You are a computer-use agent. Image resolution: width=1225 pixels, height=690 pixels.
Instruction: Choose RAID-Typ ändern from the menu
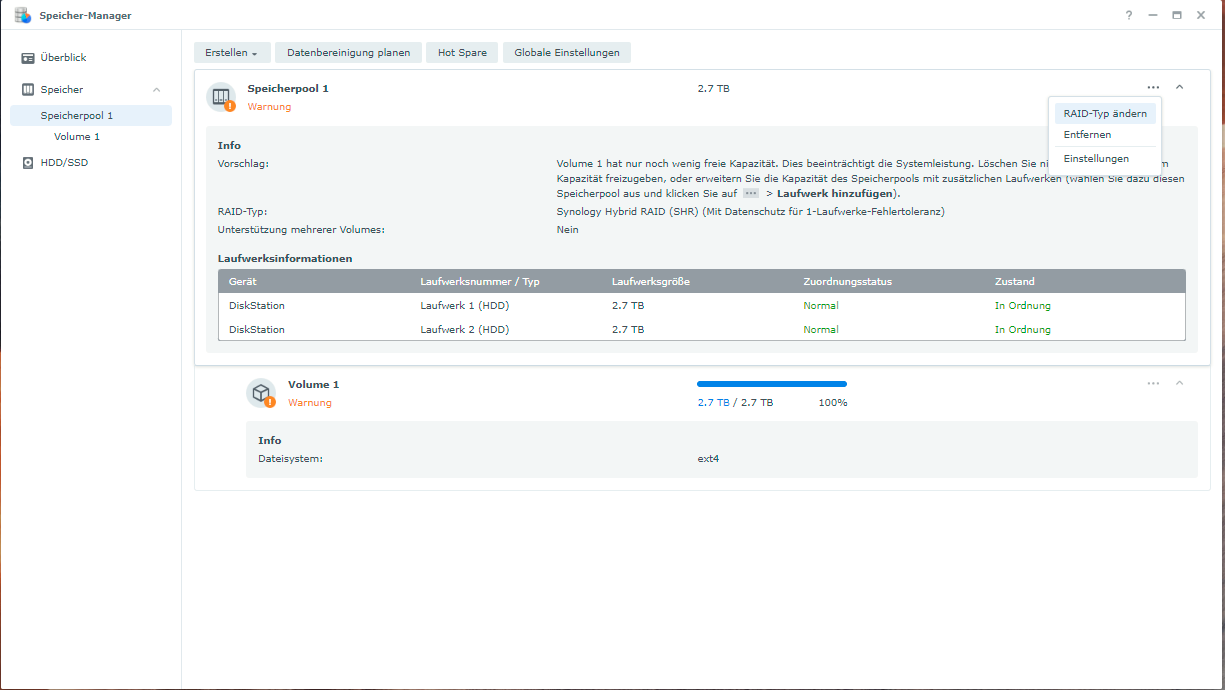click(x=1105, y=114)
